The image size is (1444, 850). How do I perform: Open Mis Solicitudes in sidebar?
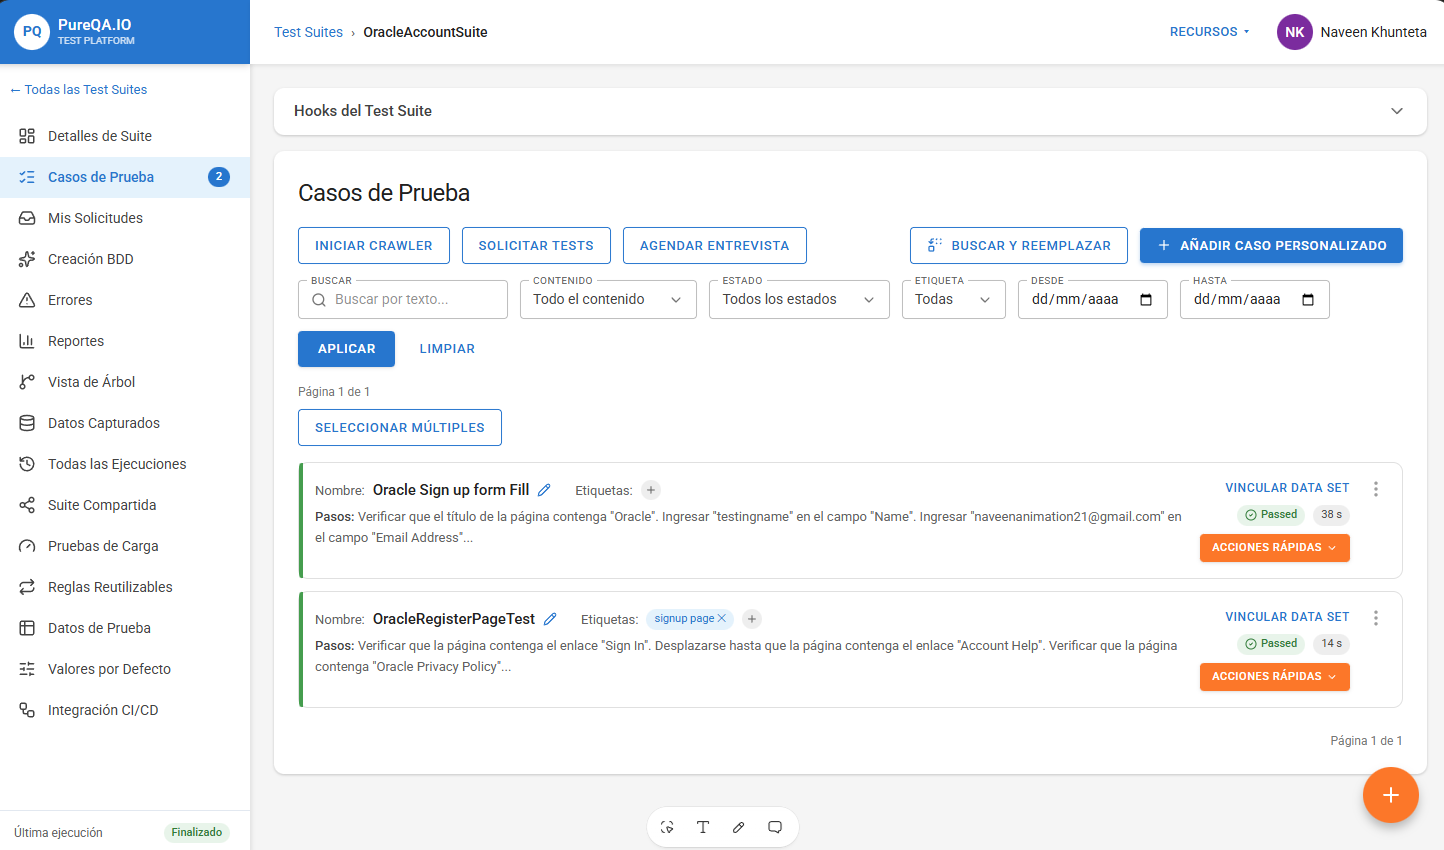click(x=125, y=218)
